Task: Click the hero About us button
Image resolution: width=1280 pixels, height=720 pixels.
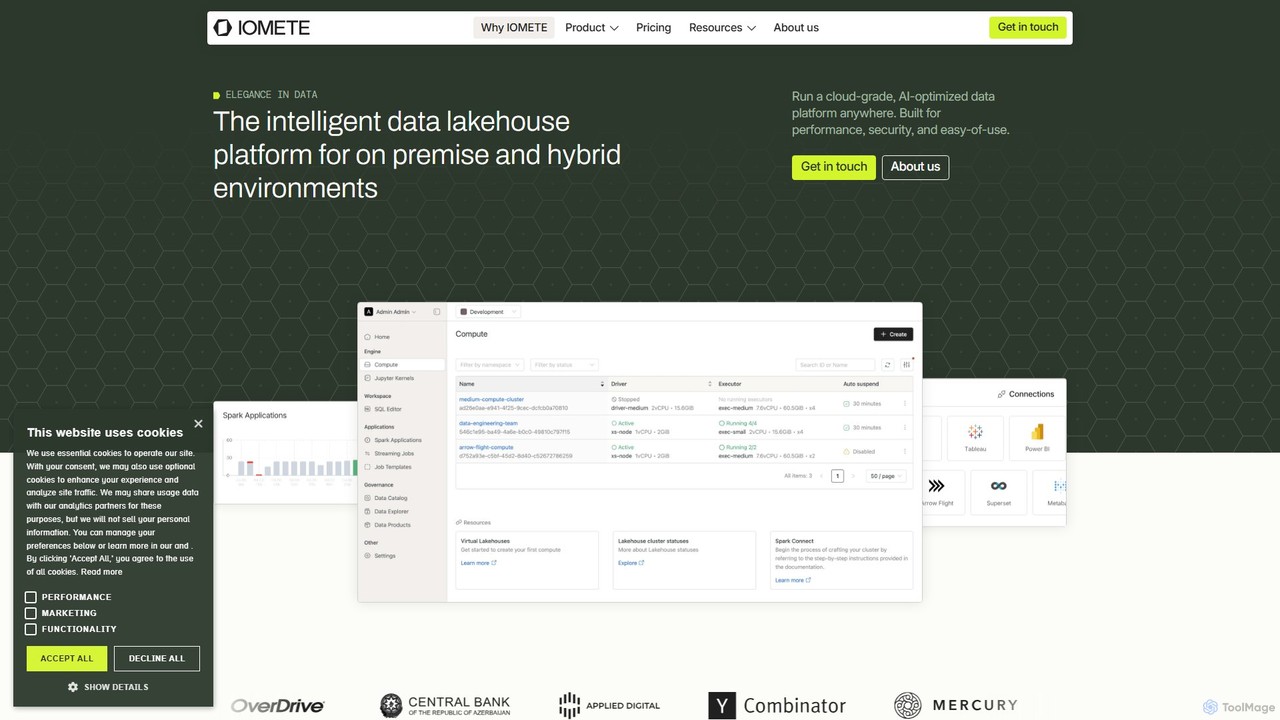Action: point(915,167)
